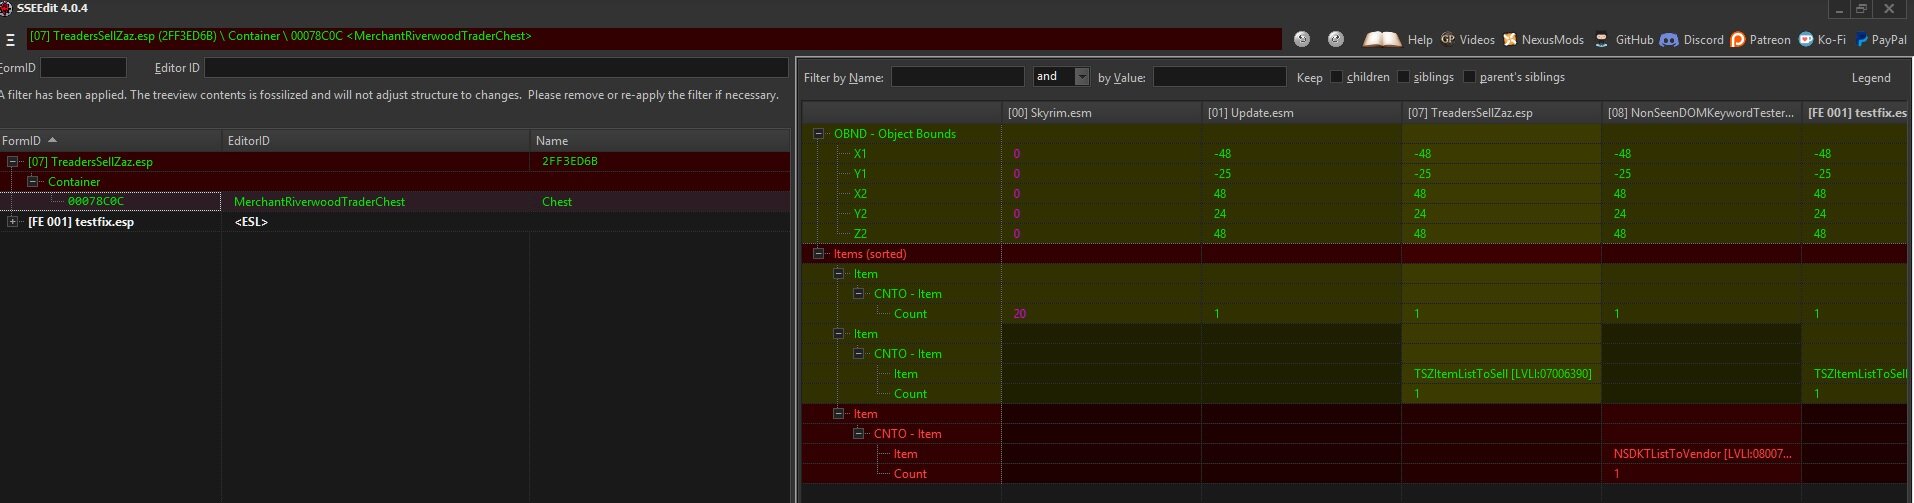1914x503 pixels.
Task: Collapse the third red Item node
Action: tap(838, 413)
